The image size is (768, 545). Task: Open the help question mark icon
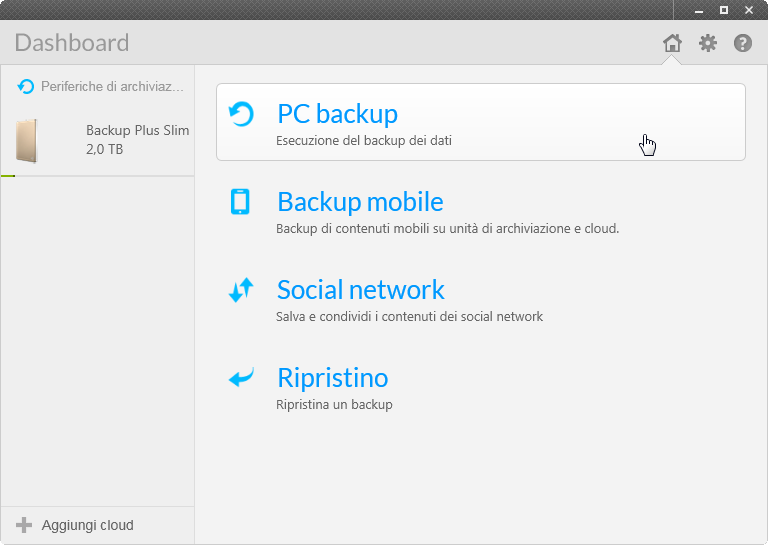pyautogui.click(x=743, y=43)
